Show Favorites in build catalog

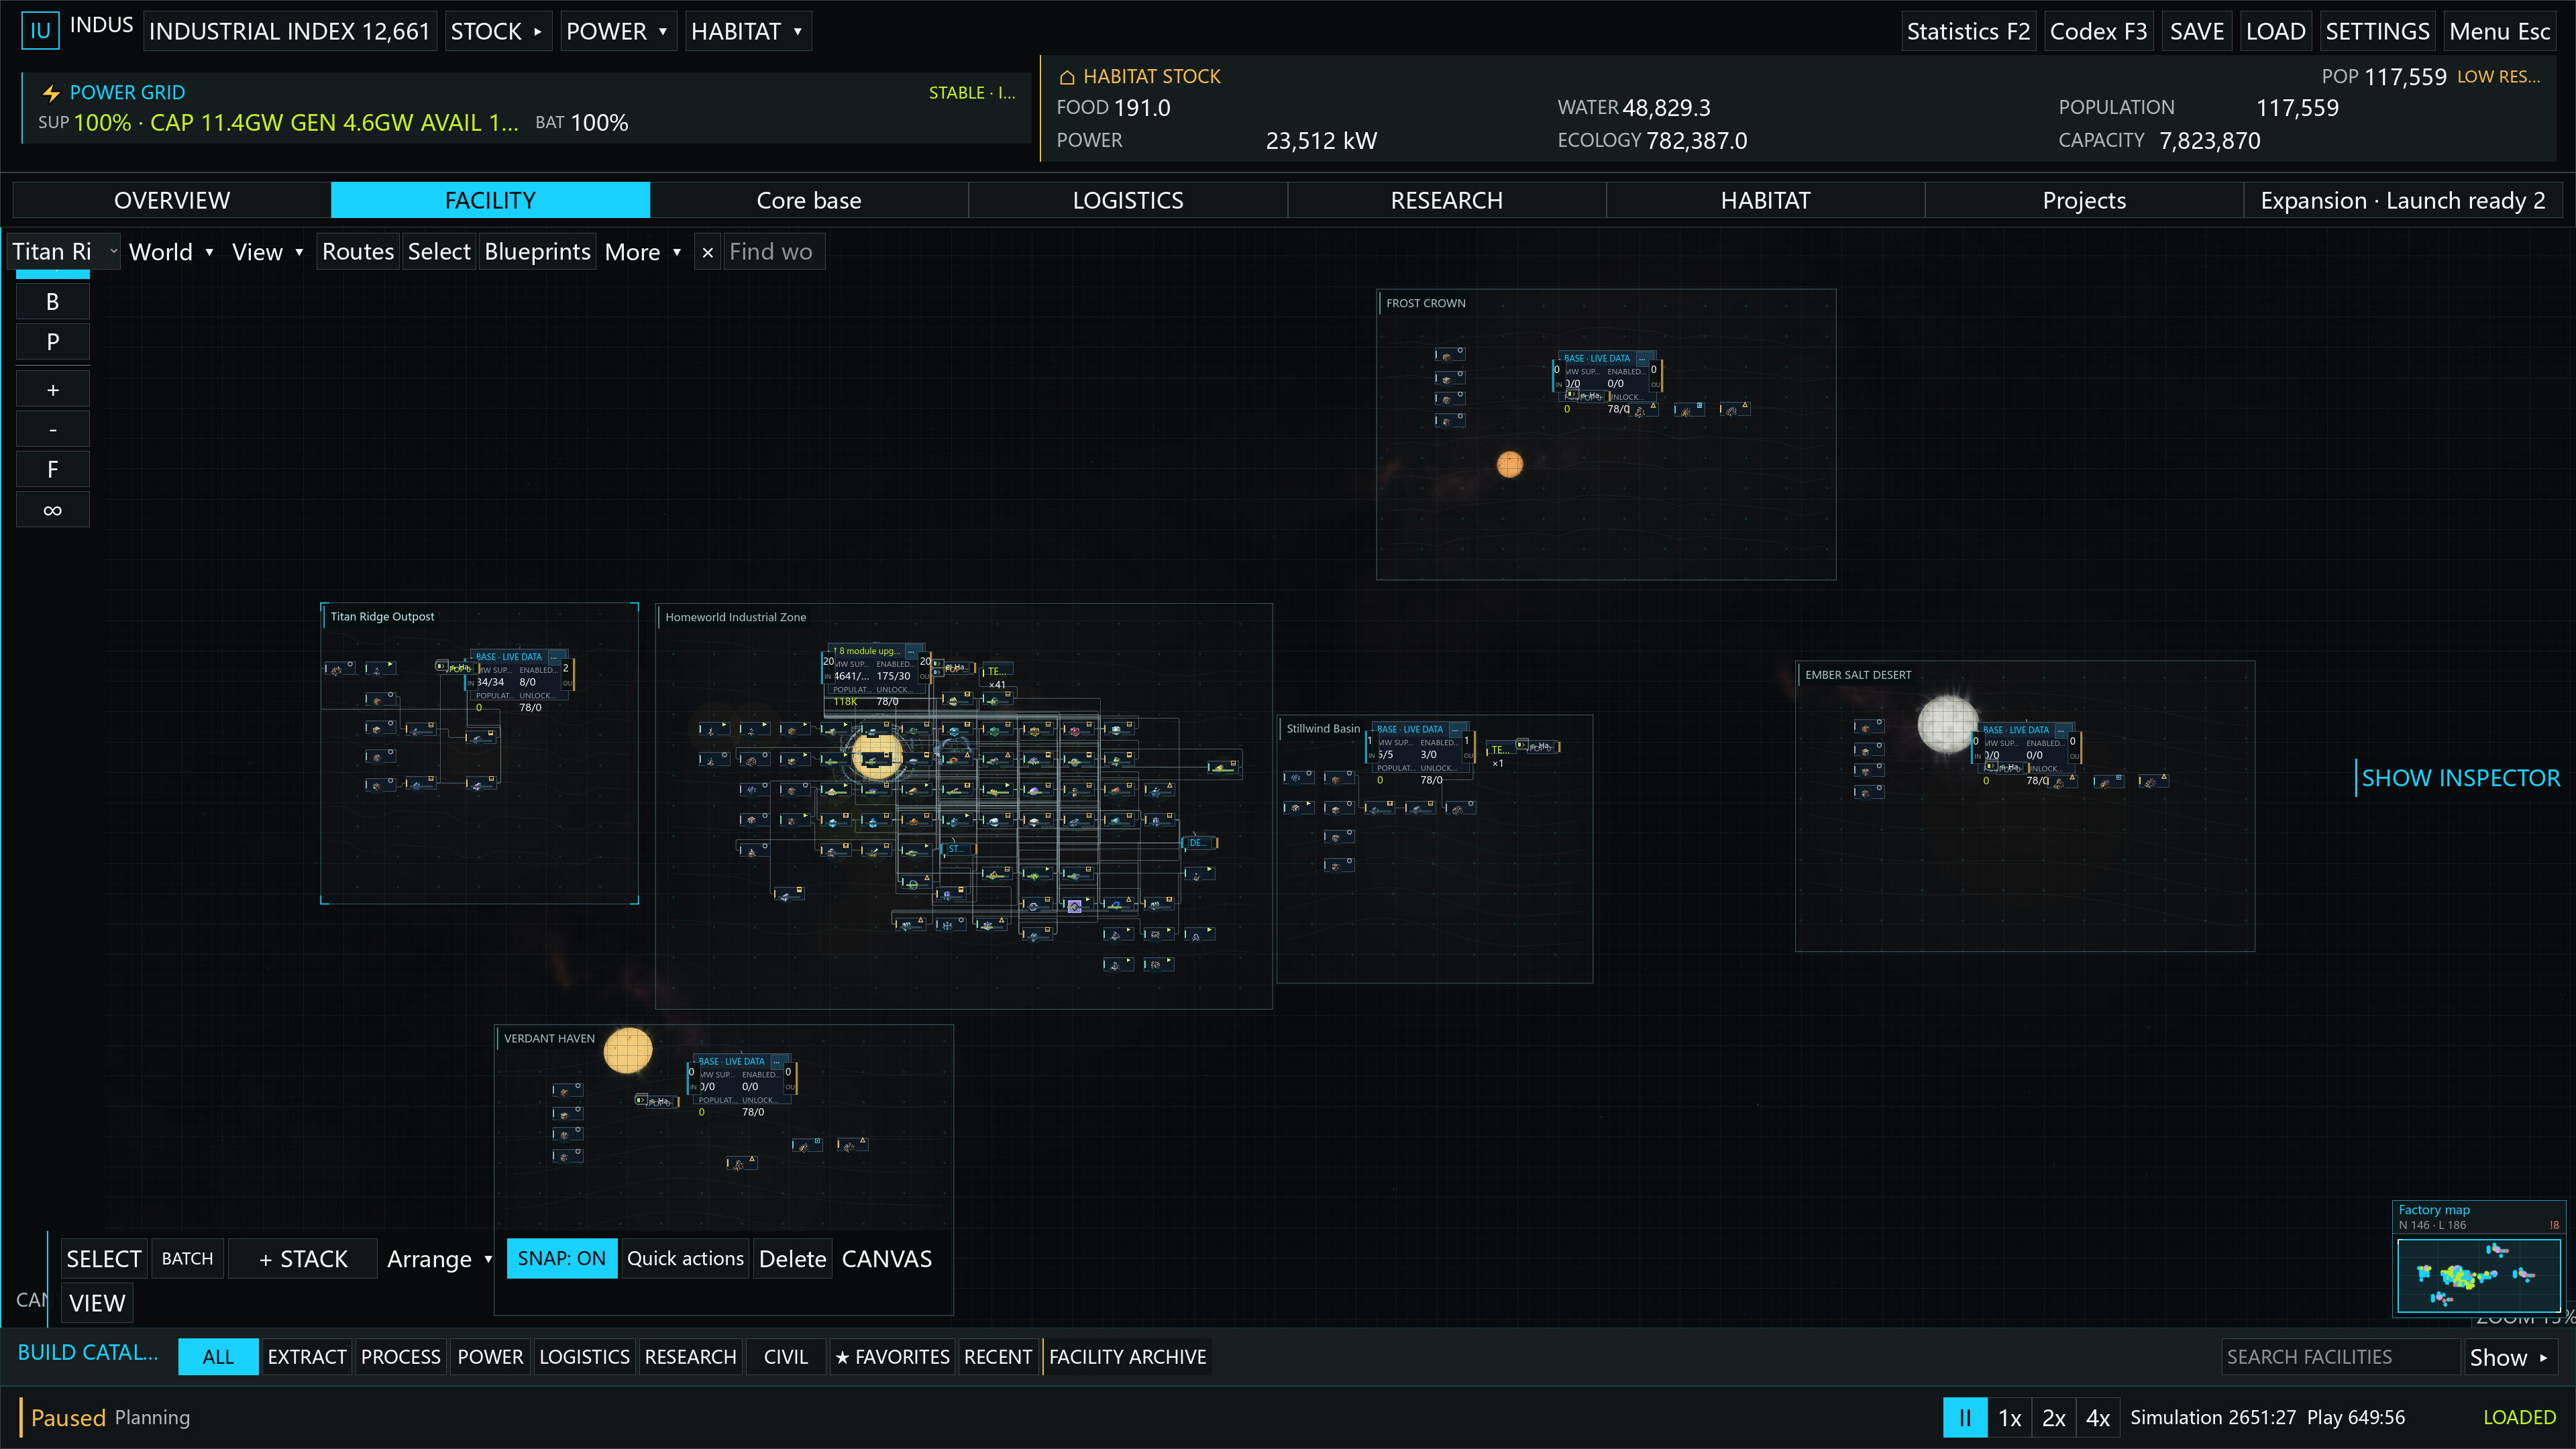tap(892, 1357)
